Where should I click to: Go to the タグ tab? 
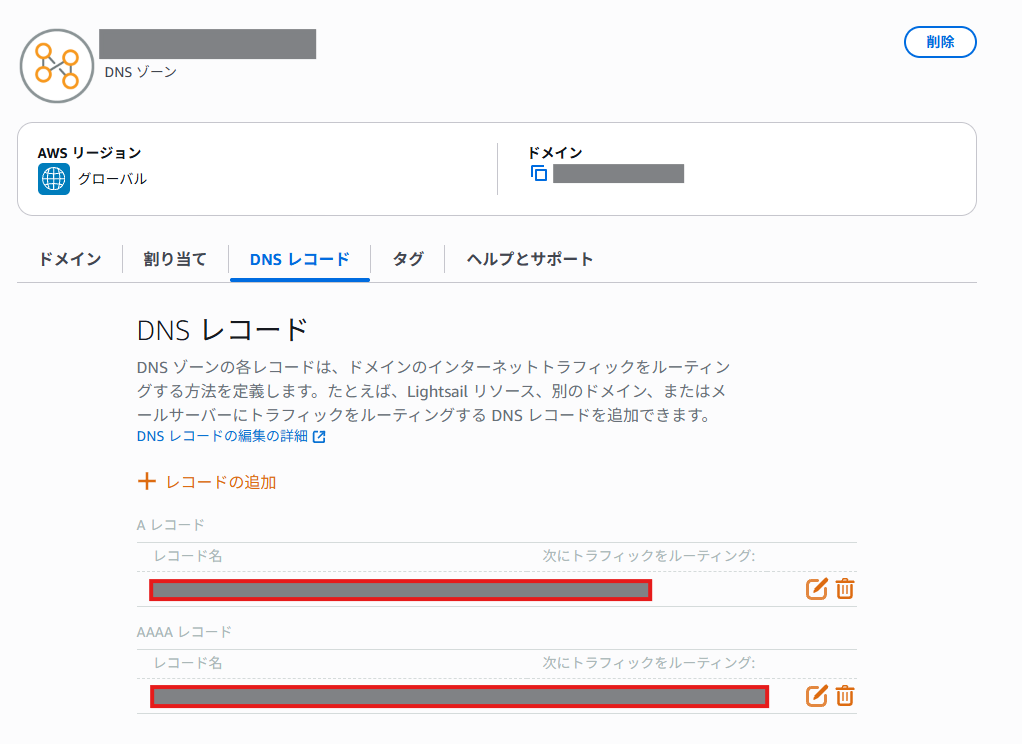click(x=407, y=259)
